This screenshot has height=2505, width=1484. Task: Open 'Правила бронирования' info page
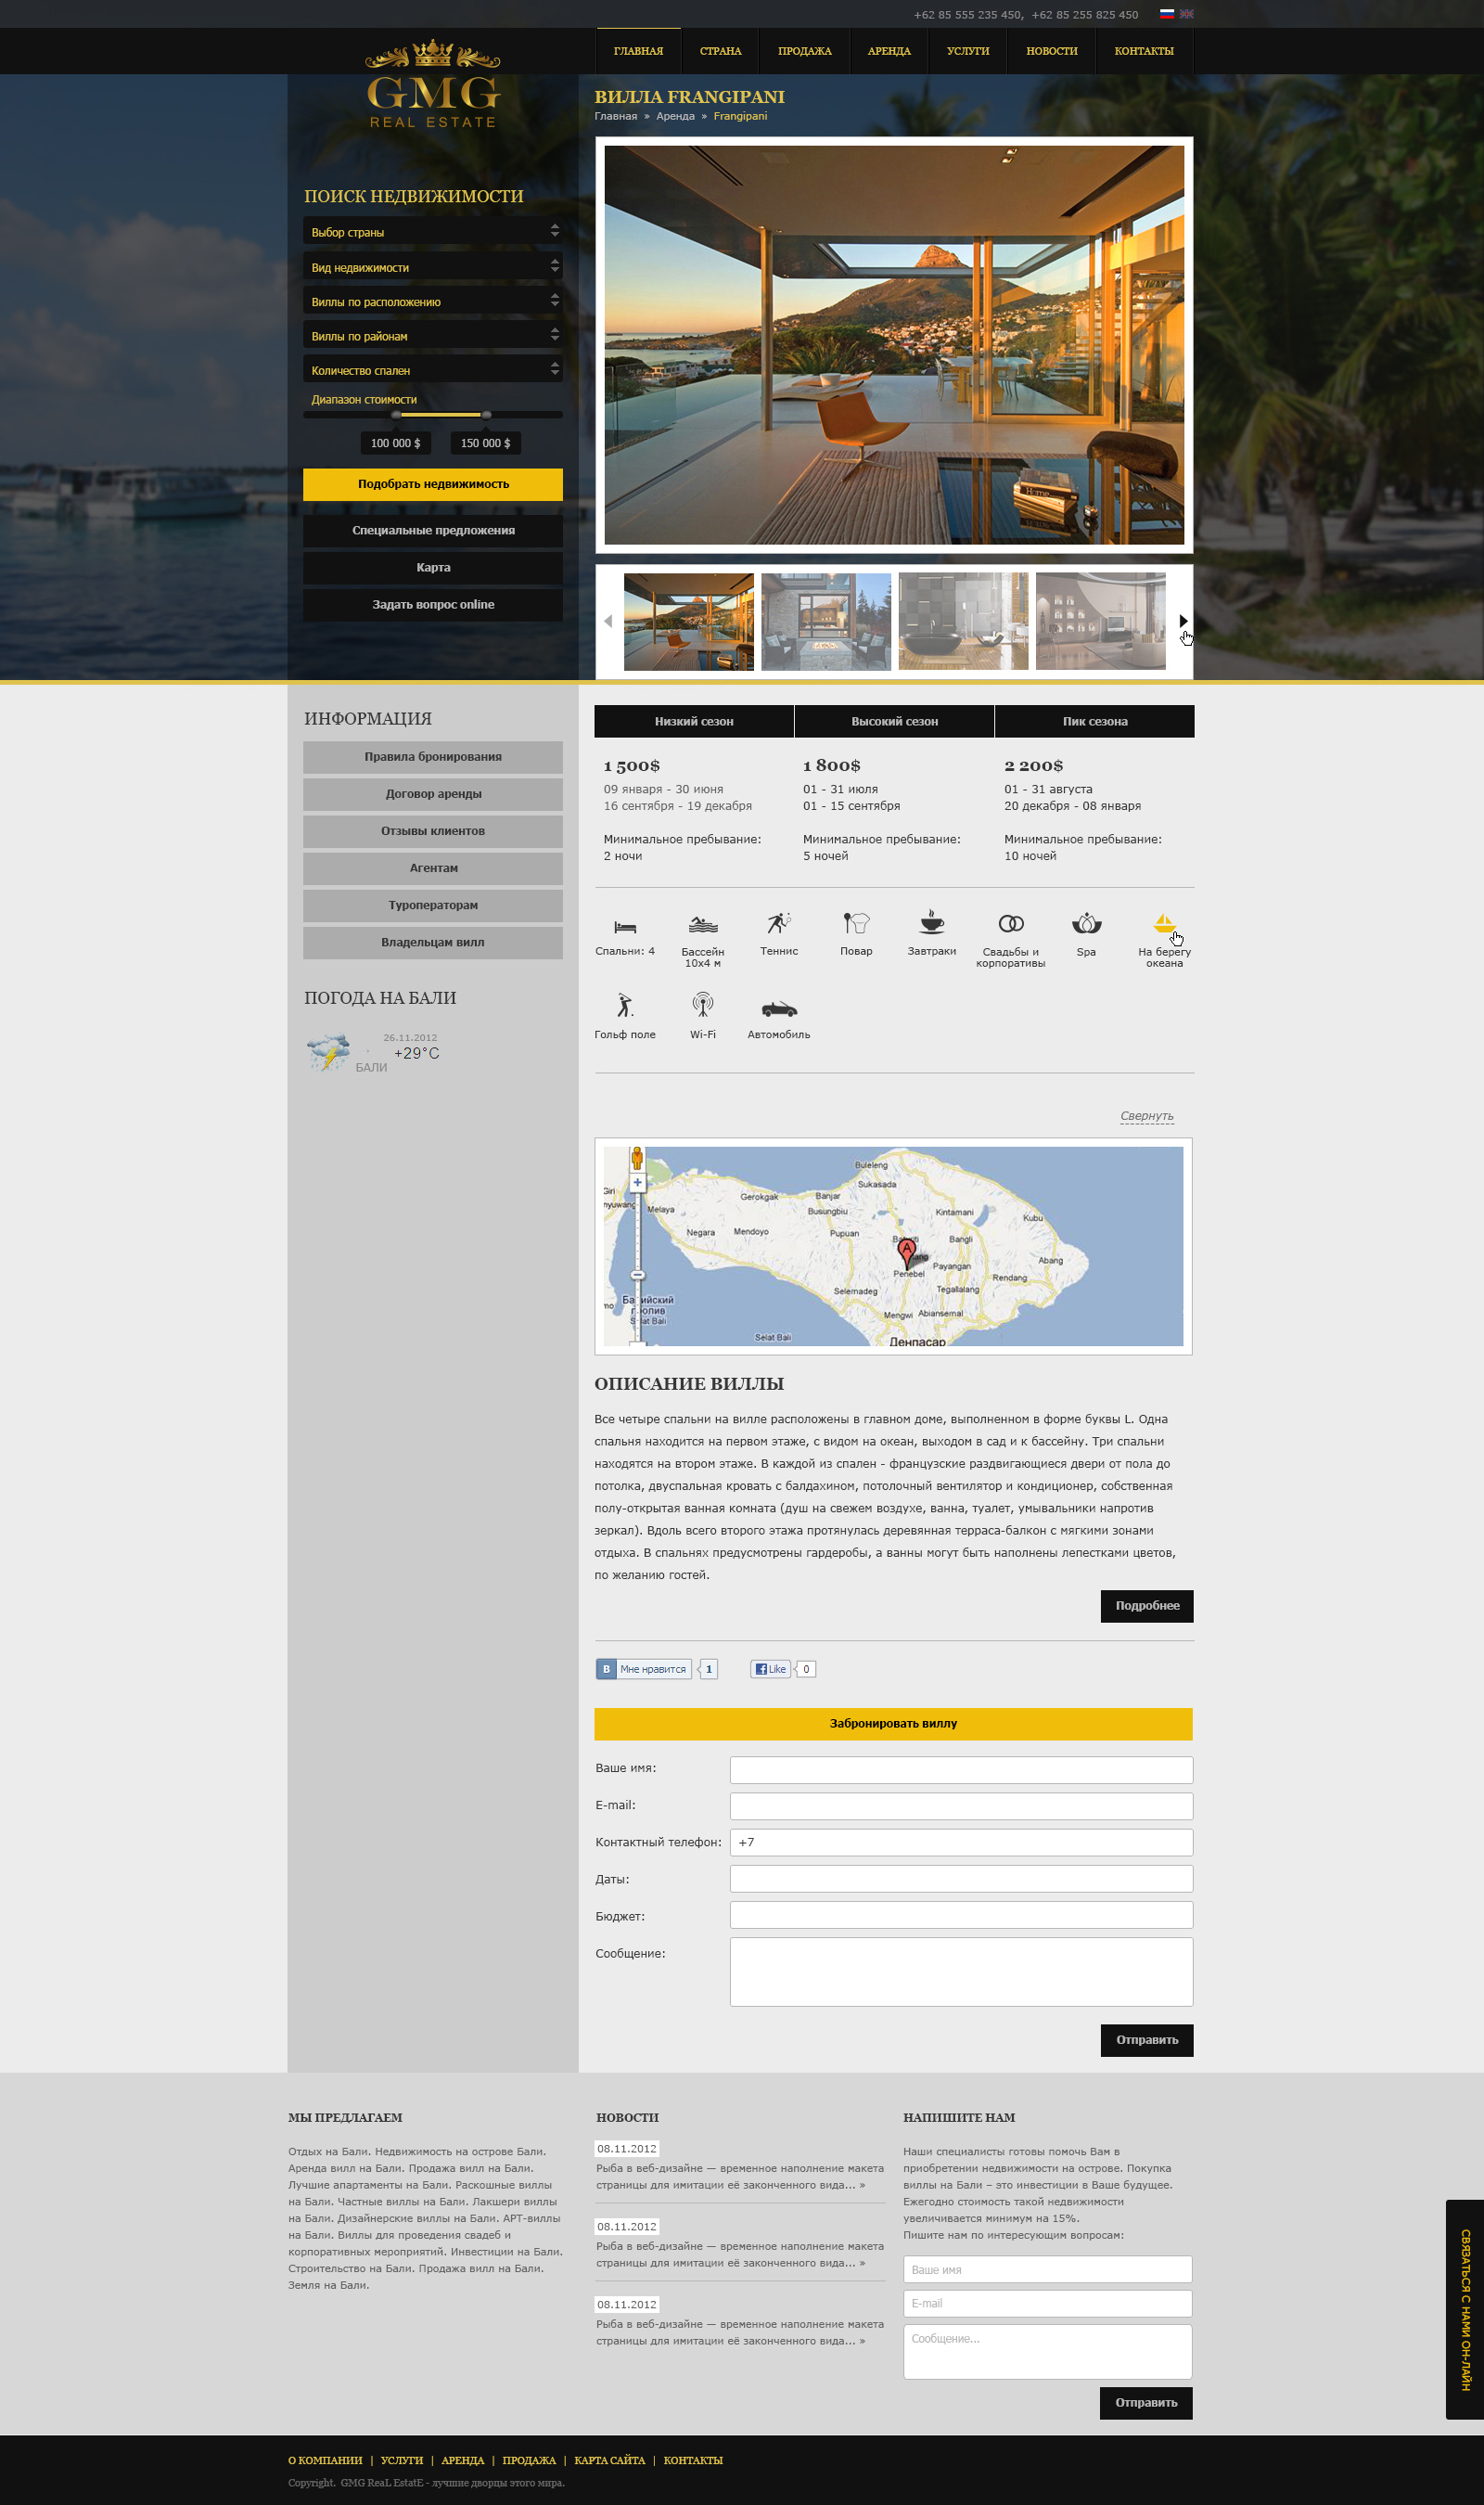coord(433,757)
